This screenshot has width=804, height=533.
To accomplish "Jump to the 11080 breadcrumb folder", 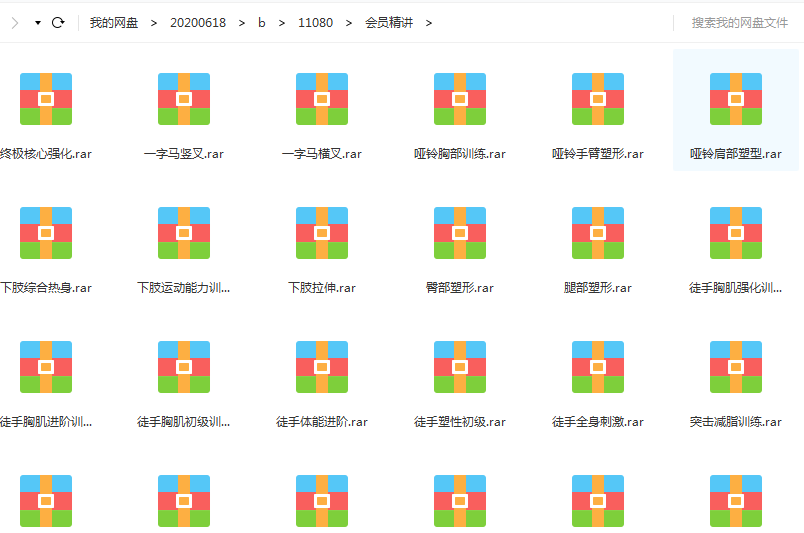I will [x=315, y=22].
